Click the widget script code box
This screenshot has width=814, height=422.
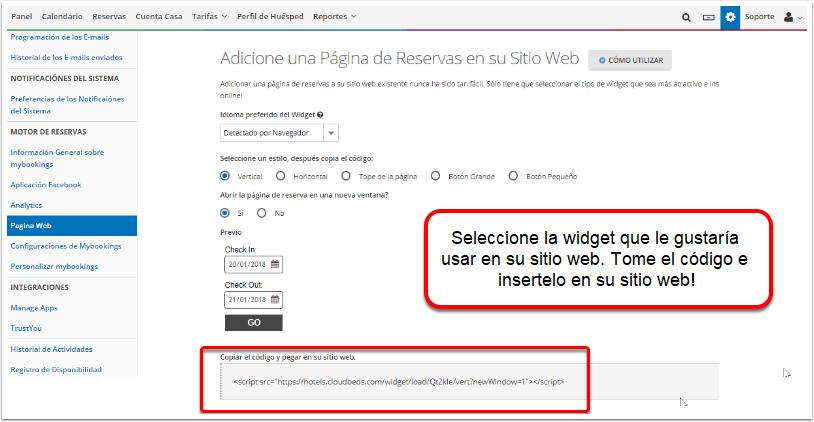469,382
